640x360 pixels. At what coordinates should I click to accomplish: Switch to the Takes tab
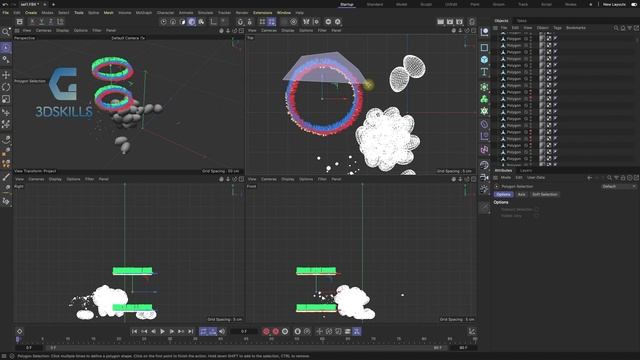coord(522,20)
